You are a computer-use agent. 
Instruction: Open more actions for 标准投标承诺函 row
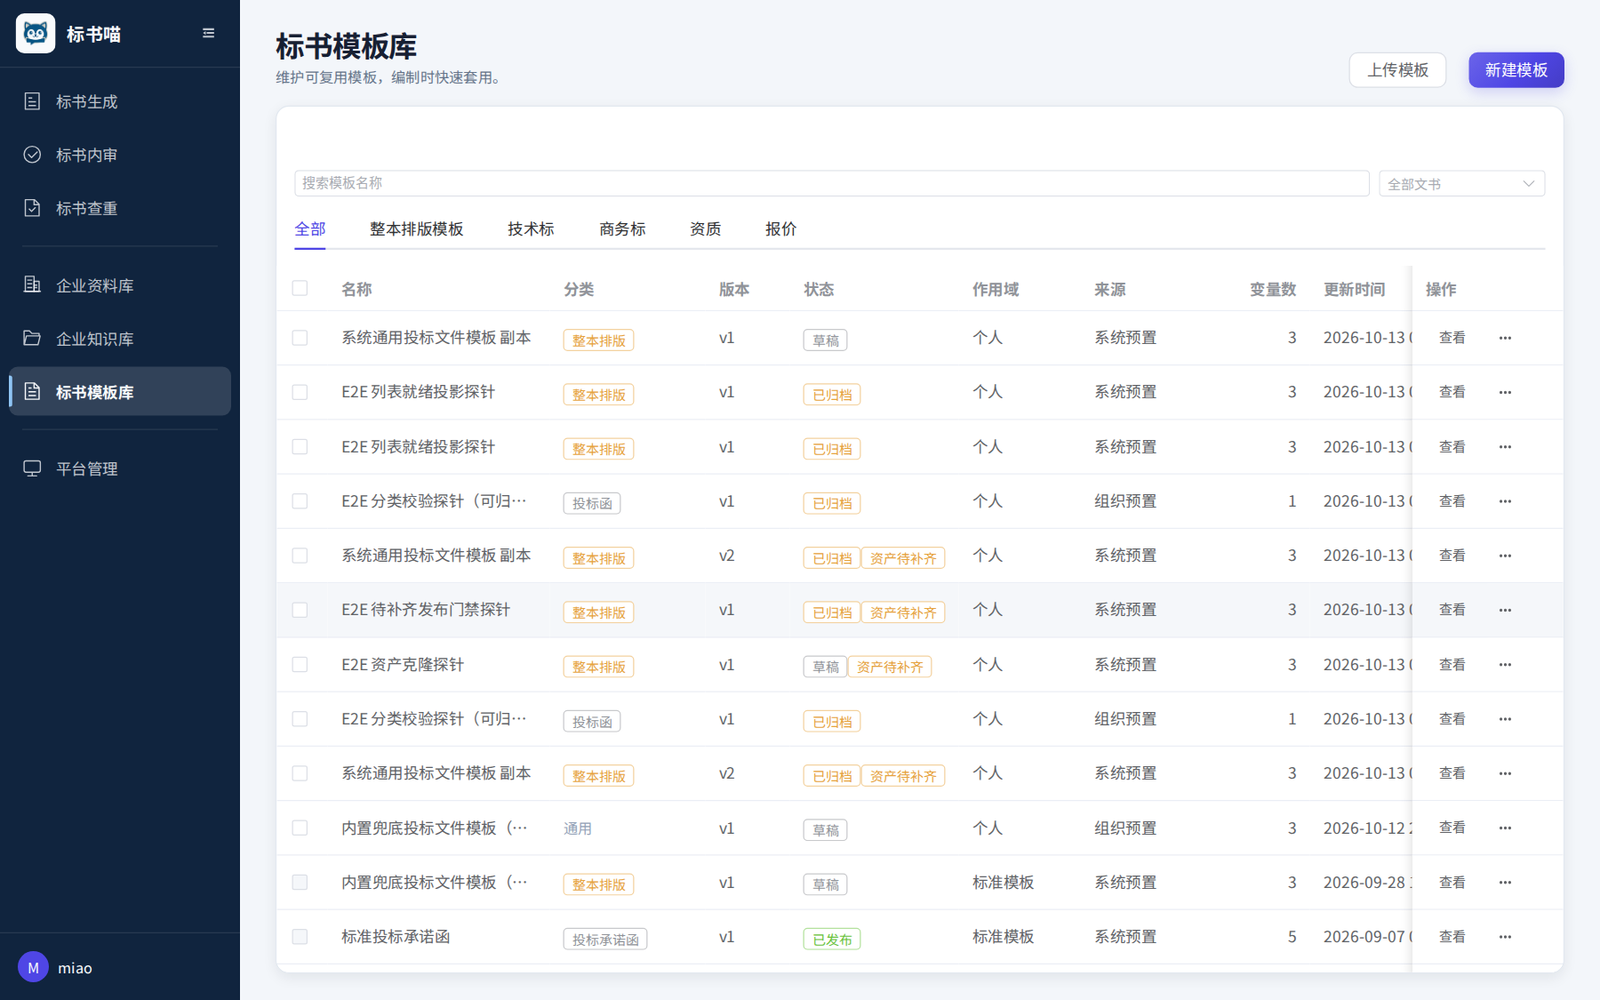click(1505, 937)
